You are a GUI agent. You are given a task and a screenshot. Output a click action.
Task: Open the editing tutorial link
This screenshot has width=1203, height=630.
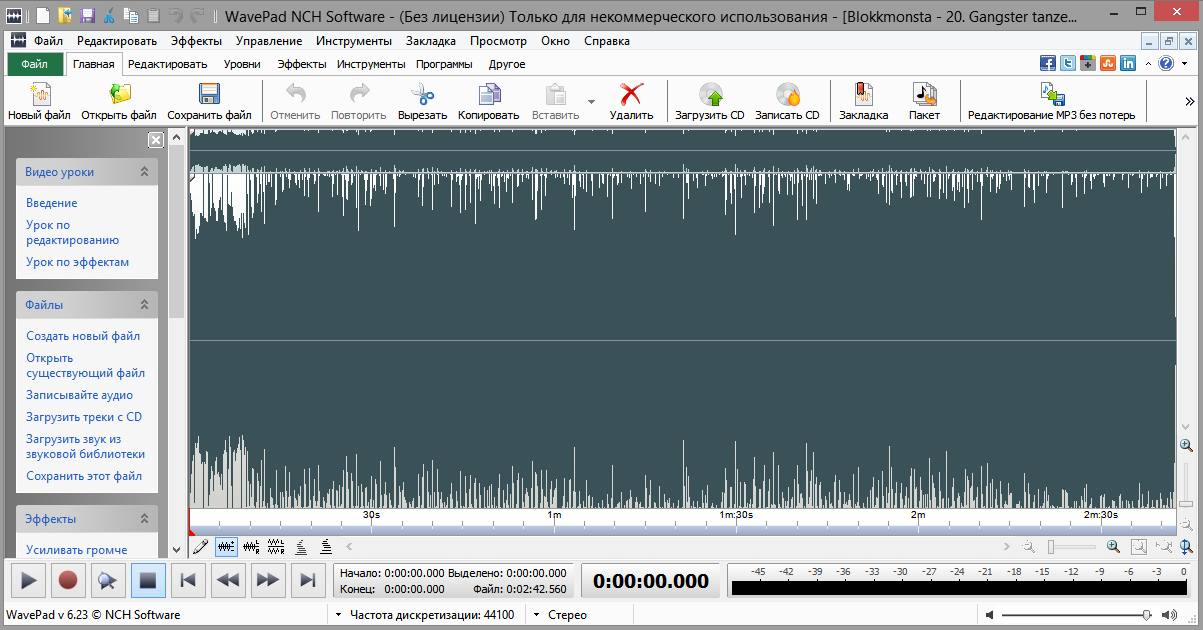click(x=72, y=233)
